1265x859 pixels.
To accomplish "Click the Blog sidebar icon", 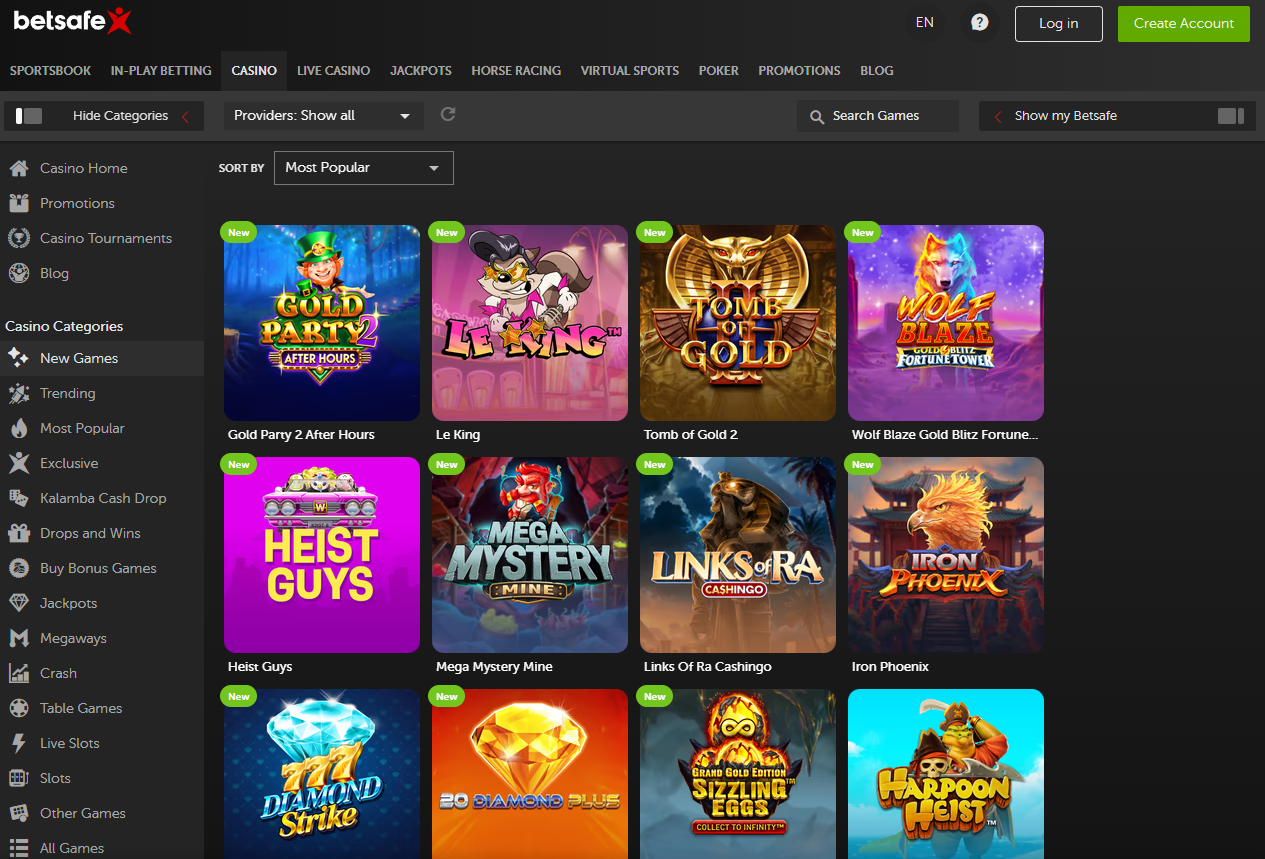I will click(18, 273).
